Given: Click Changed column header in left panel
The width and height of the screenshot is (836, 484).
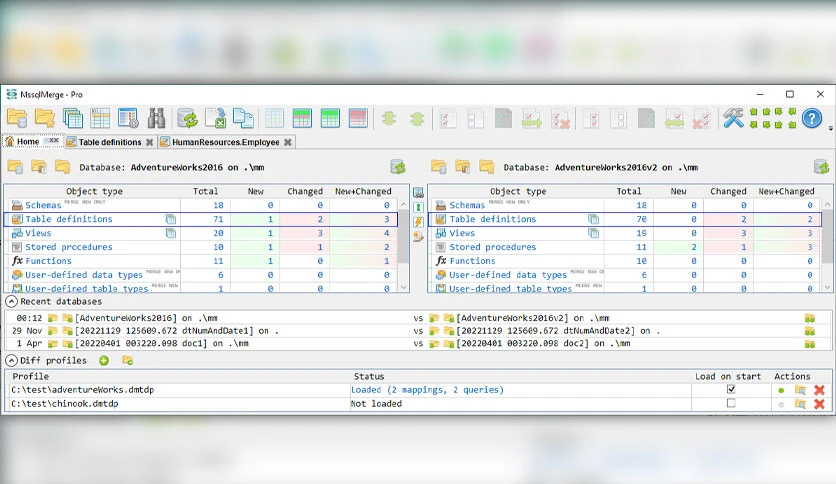Looking at the screenshot, I should click(305, 191).
